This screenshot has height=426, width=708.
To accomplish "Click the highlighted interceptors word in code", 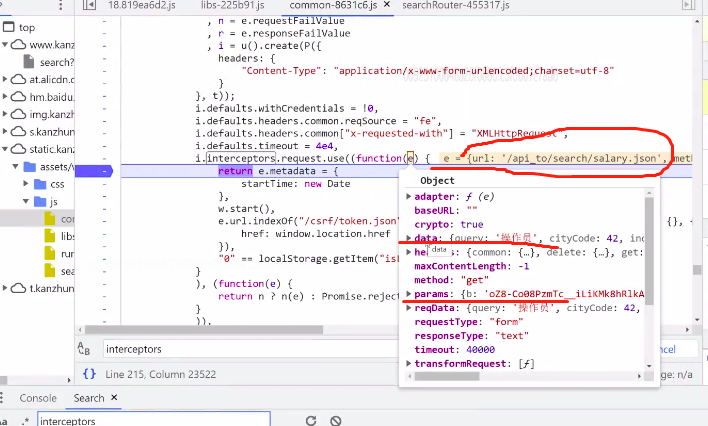I will point(241,158).
